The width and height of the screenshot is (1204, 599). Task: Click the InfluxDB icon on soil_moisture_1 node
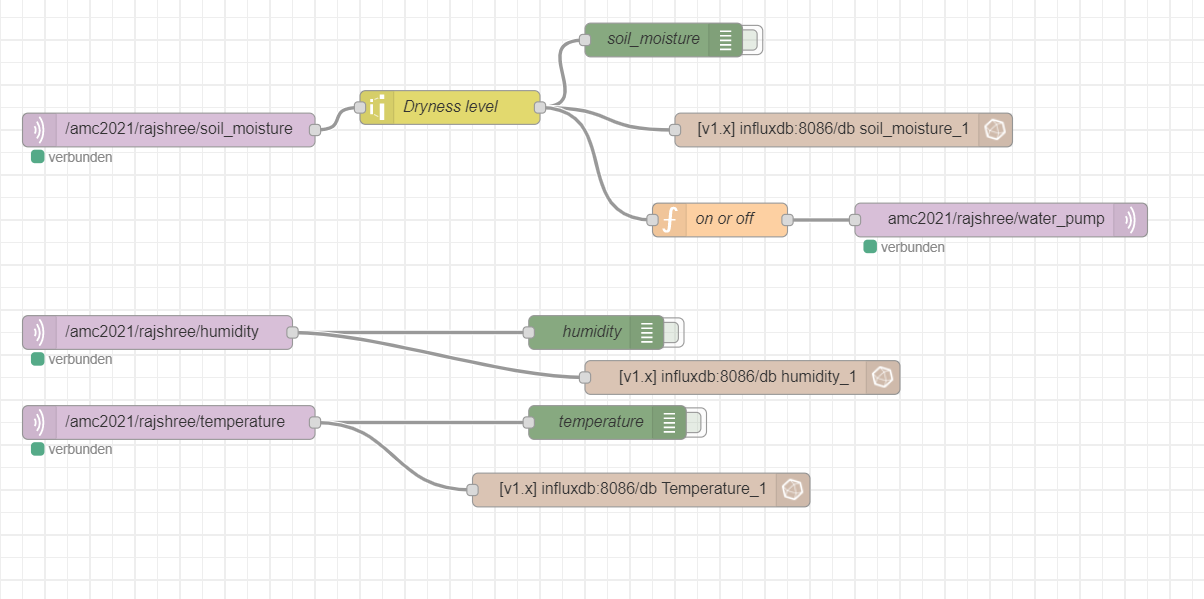[x=995, y=130]
